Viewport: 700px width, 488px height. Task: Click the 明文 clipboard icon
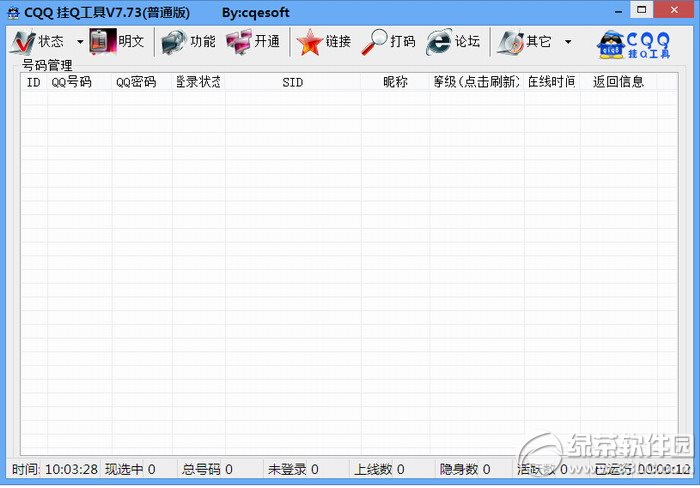tap(102, 42)
